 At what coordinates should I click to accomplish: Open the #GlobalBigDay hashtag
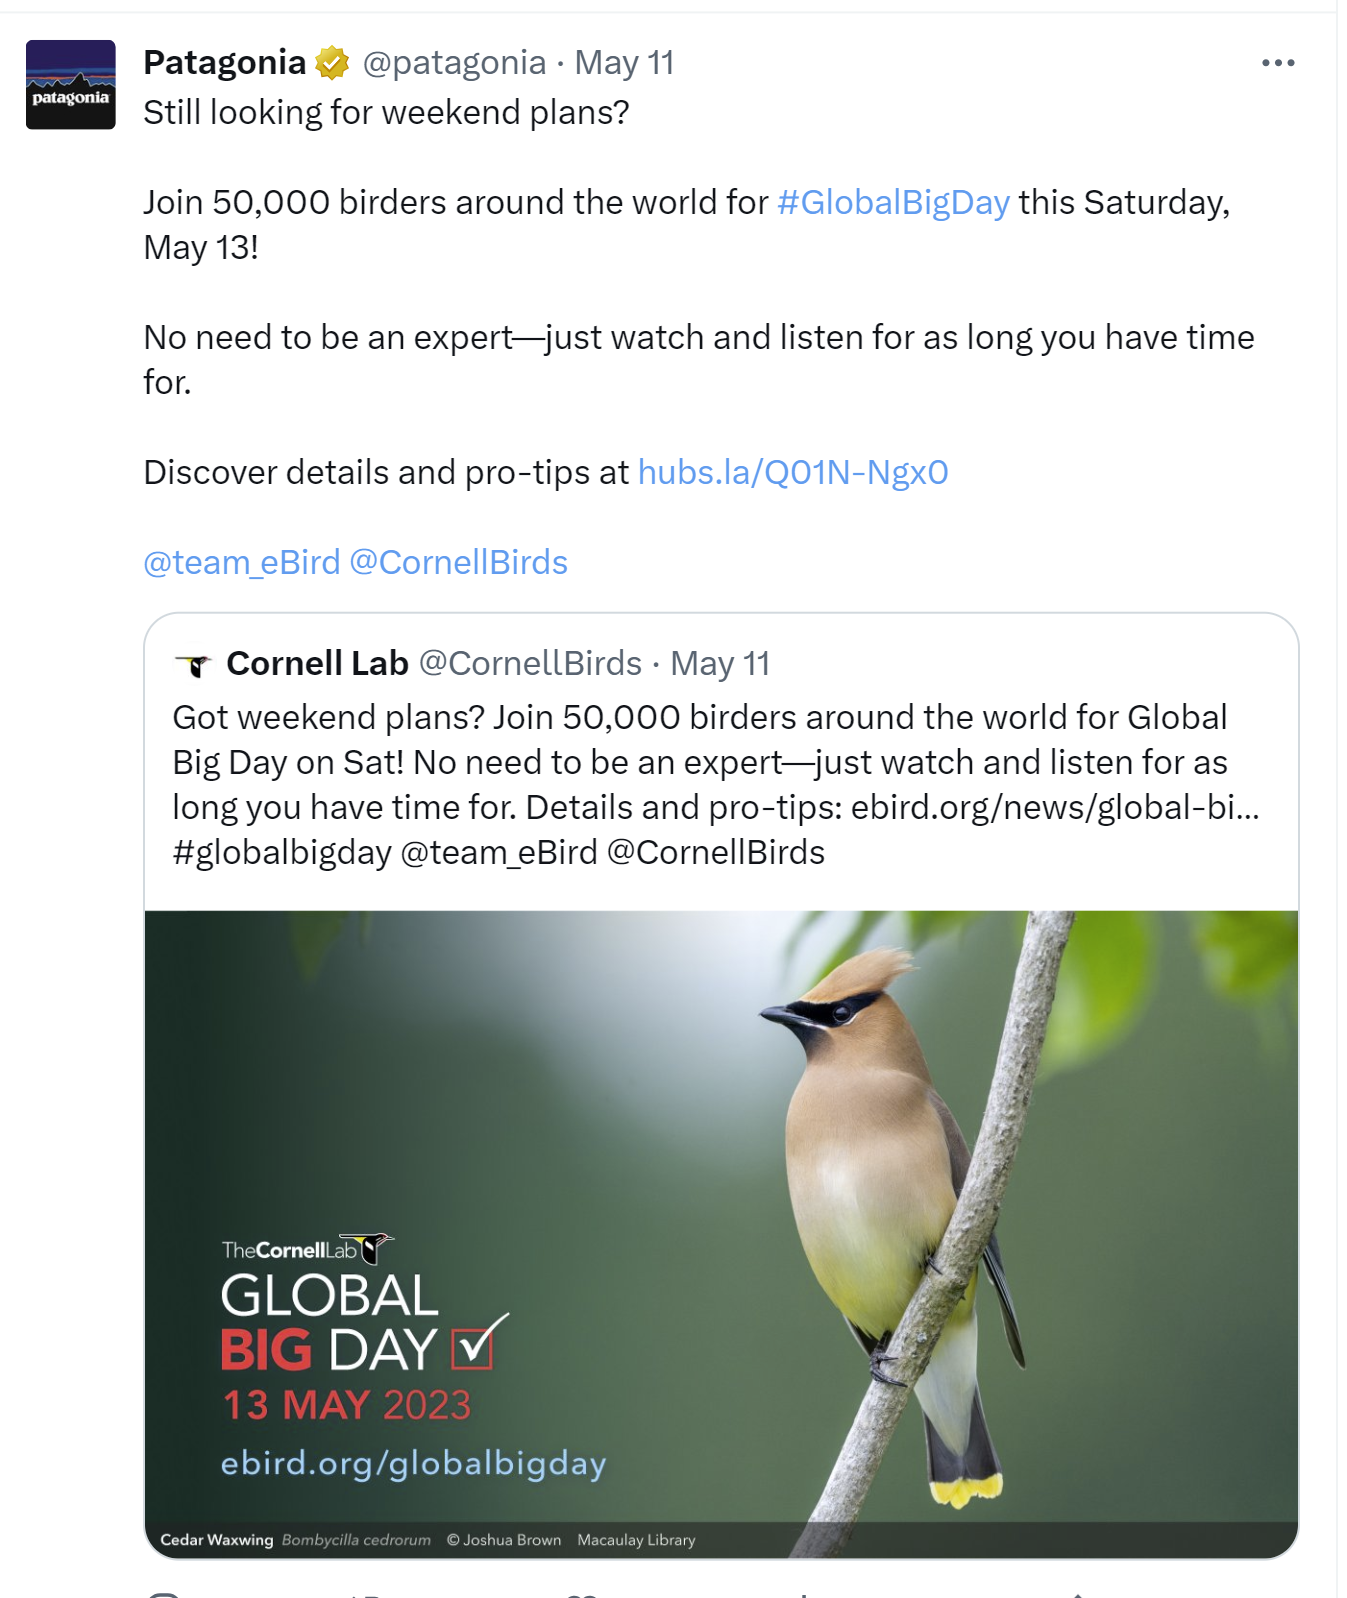click(x=892, y=202)
